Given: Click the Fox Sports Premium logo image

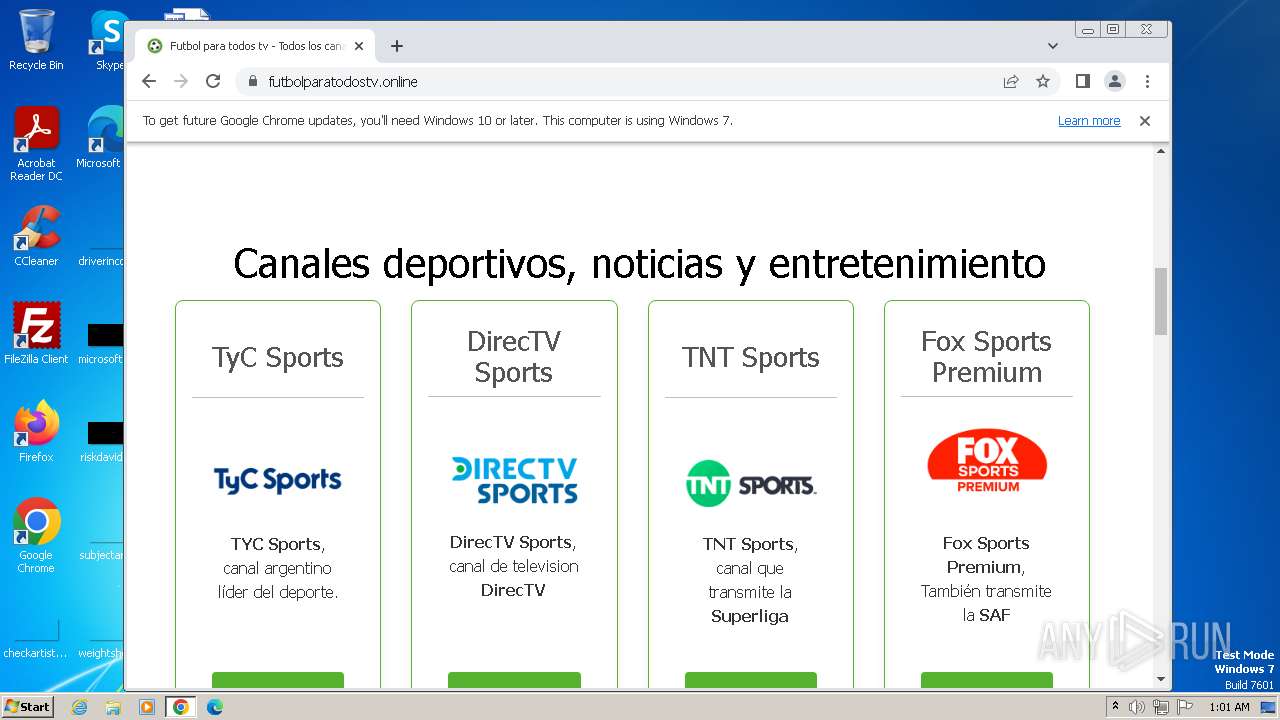Looking at the screenshot, I should (x=987, y=461).
